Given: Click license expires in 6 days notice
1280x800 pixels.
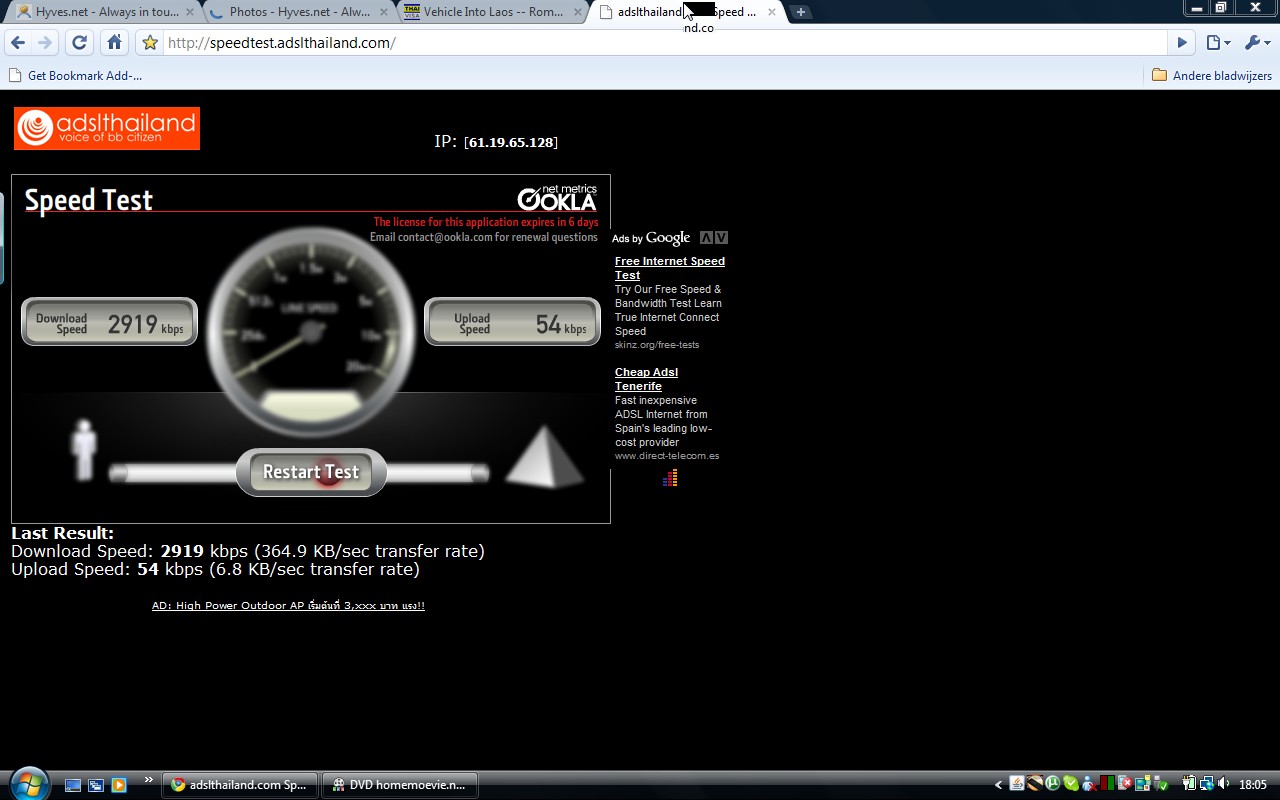Looking at the screenshot, I should click(x=486, y=222).
